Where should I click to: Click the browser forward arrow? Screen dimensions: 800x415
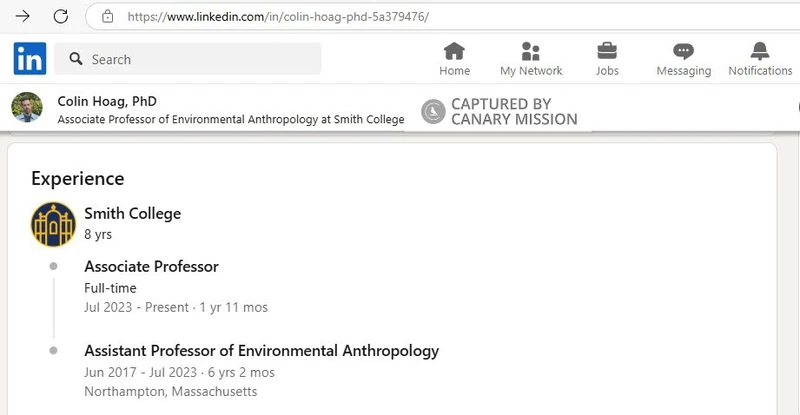[x=22, y=16]
